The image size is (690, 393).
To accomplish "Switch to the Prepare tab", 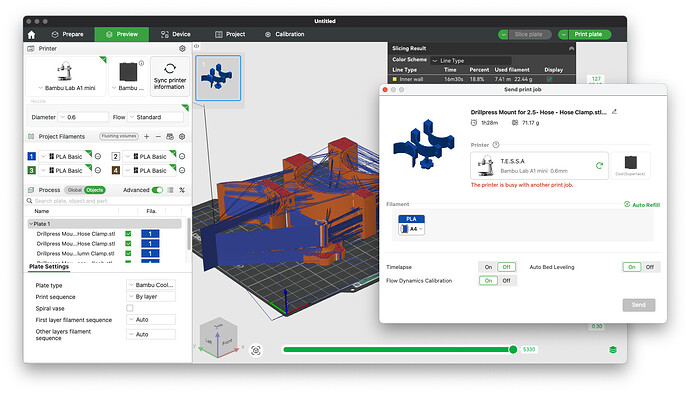I will pyautogui.click(x=67, y=34).
